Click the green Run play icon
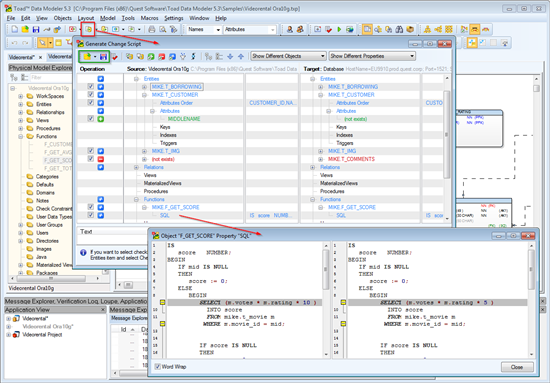The image size is (550, 383). click(339, 29)
